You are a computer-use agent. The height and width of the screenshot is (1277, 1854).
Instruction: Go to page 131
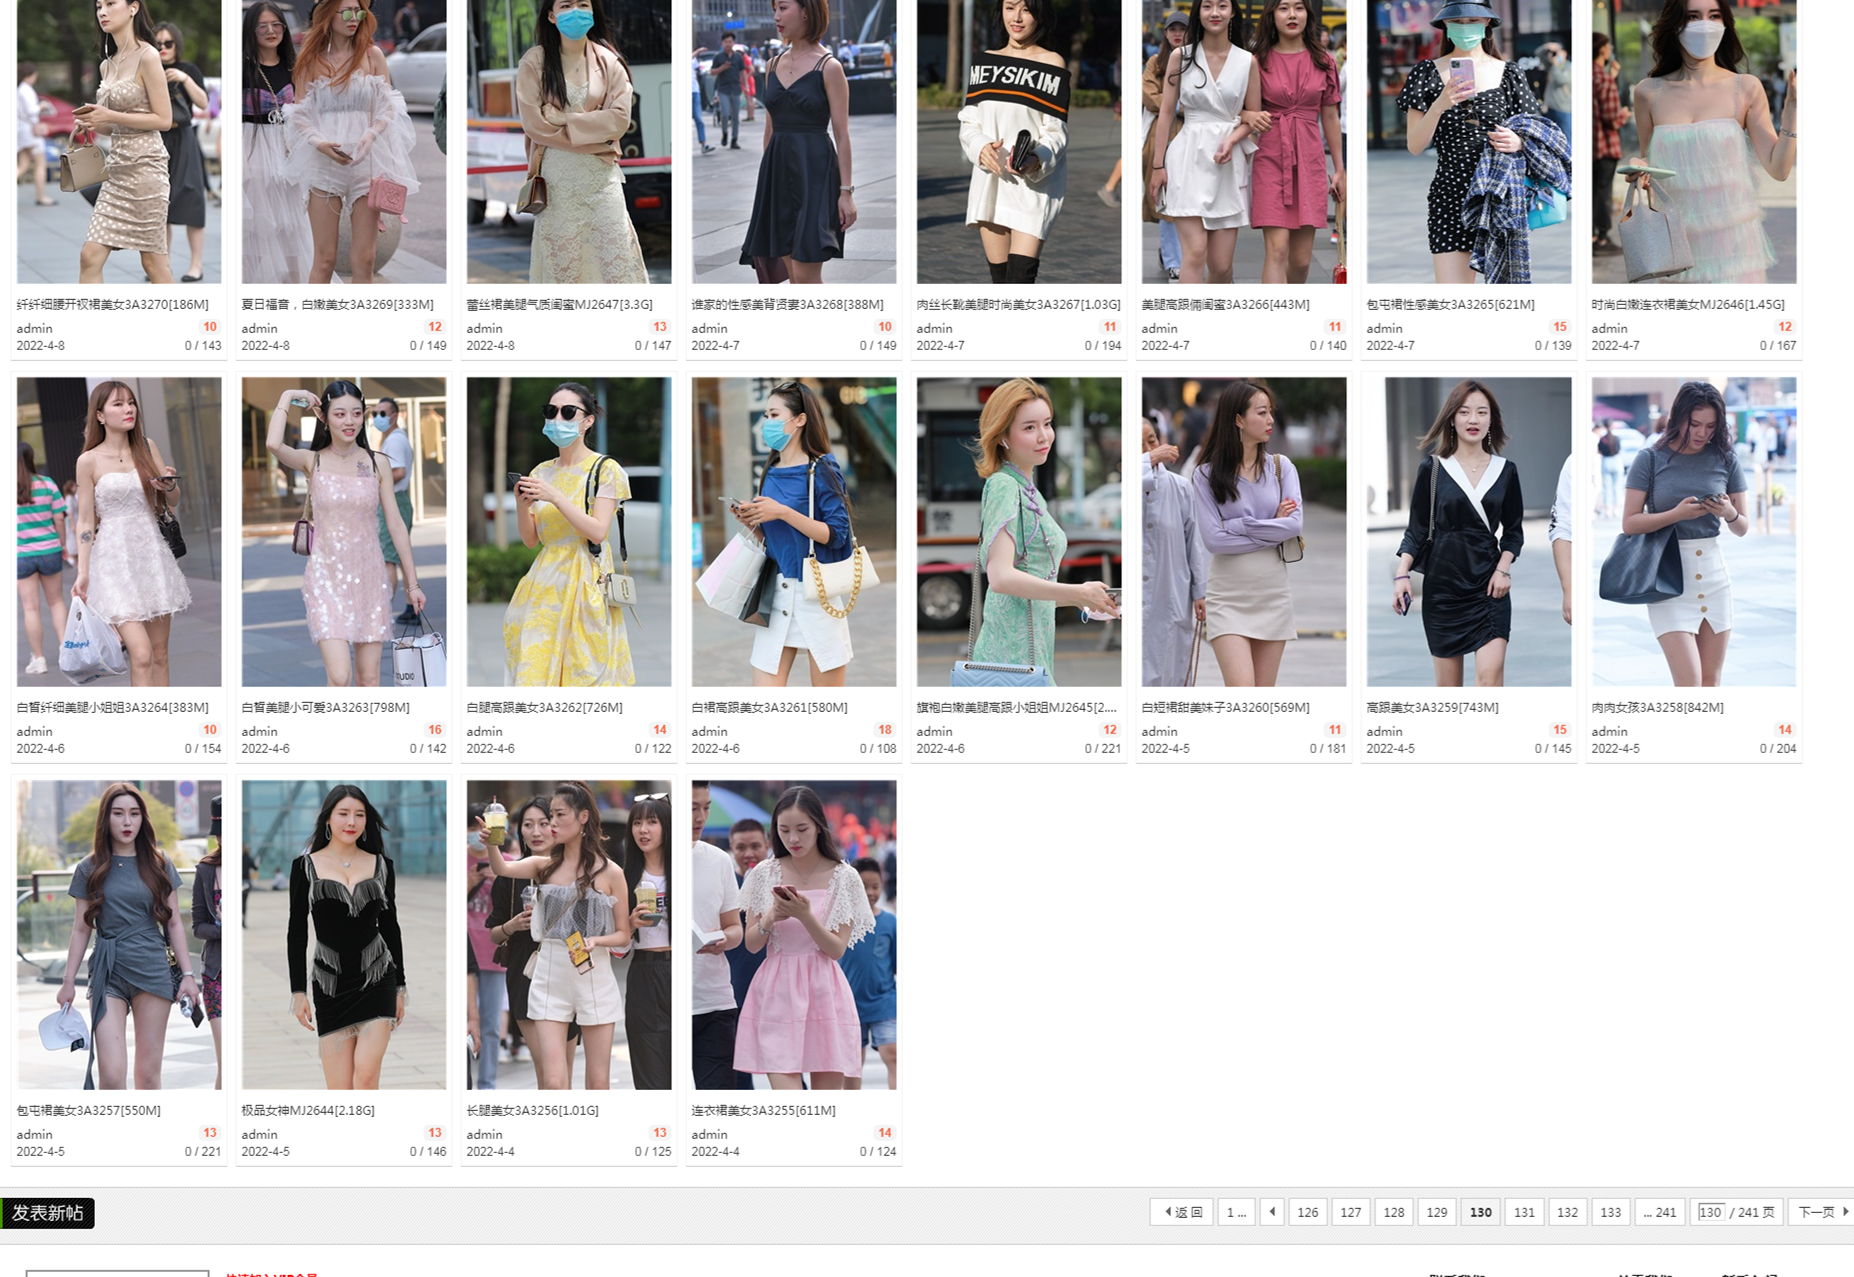[x=1524, y=1212]
